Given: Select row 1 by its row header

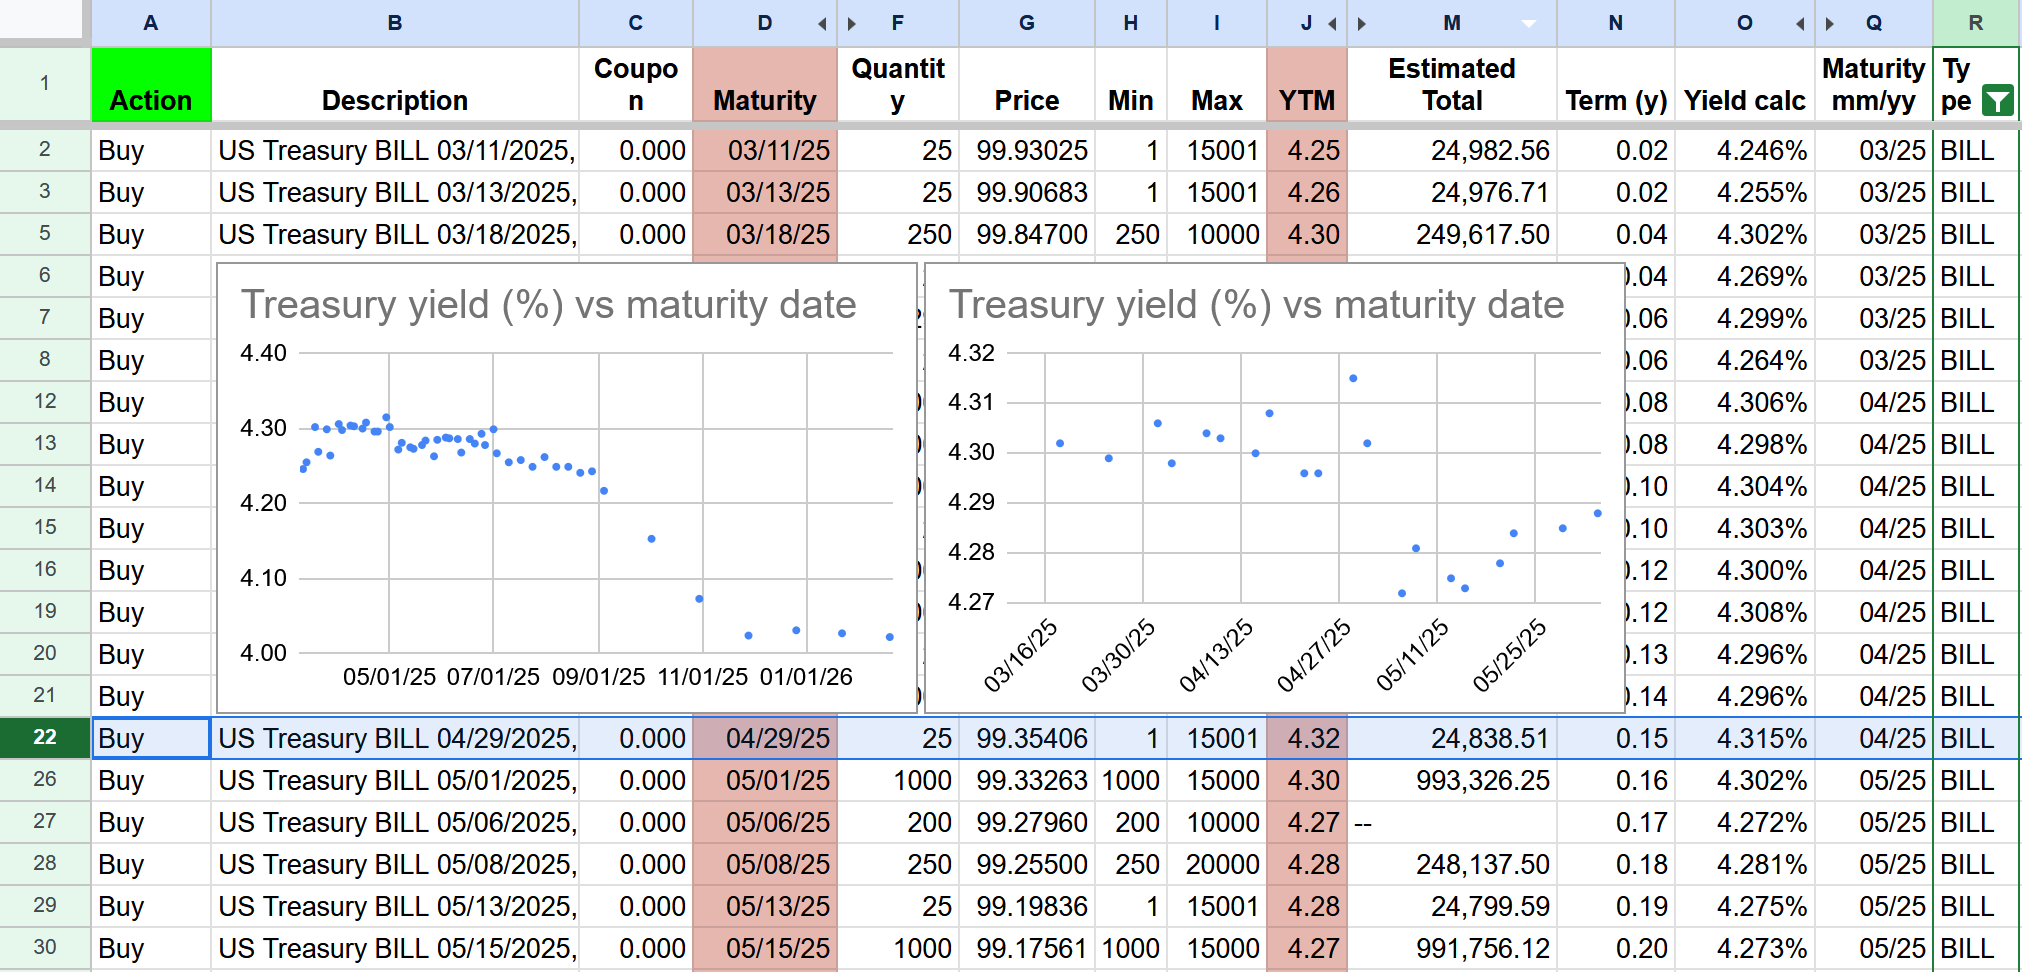Looking at the screenshot, I should point(45,84).
